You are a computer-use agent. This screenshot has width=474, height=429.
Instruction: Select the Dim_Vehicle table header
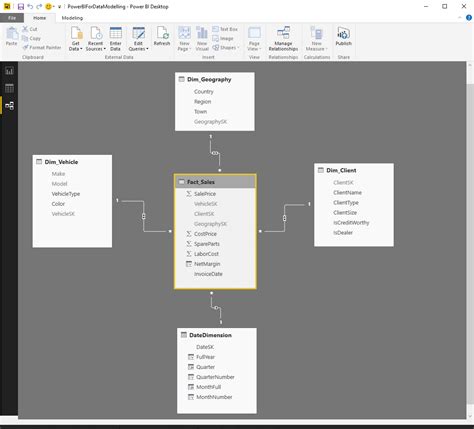(x=72, y=162)
